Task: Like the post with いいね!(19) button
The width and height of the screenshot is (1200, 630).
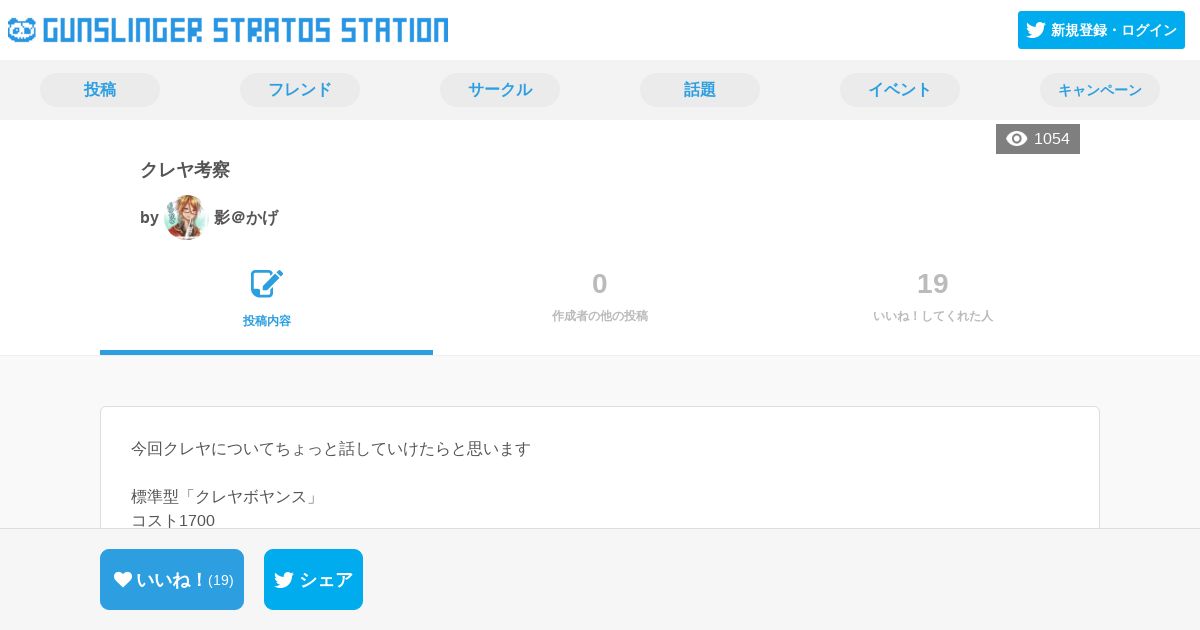Action: [172, 579]
